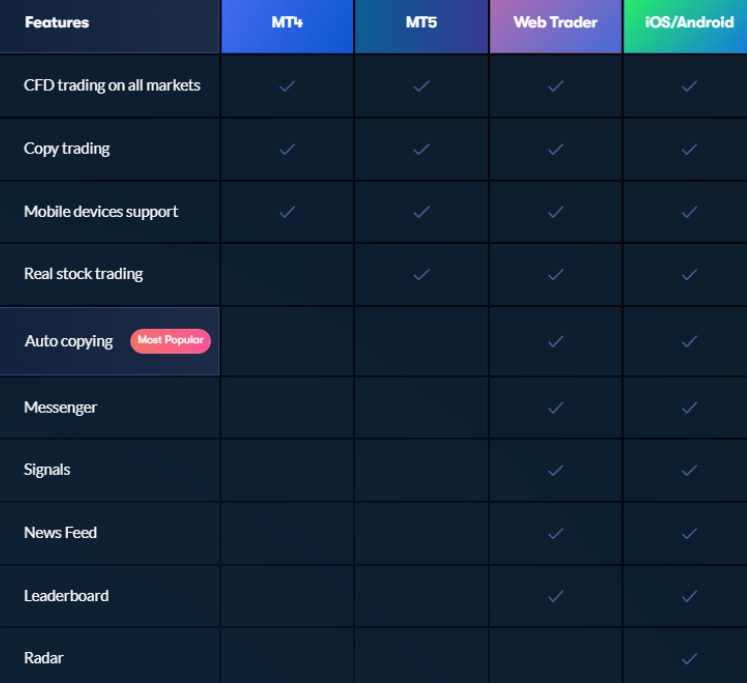
Task: Click Web Trader checkmark in Auto copying row
Action: pos(555,341)
